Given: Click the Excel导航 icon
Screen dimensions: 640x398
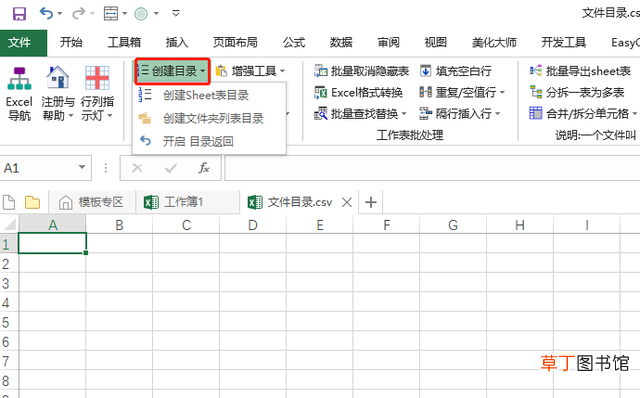Looking at the screenshot, I should click(x=19, y=78).
